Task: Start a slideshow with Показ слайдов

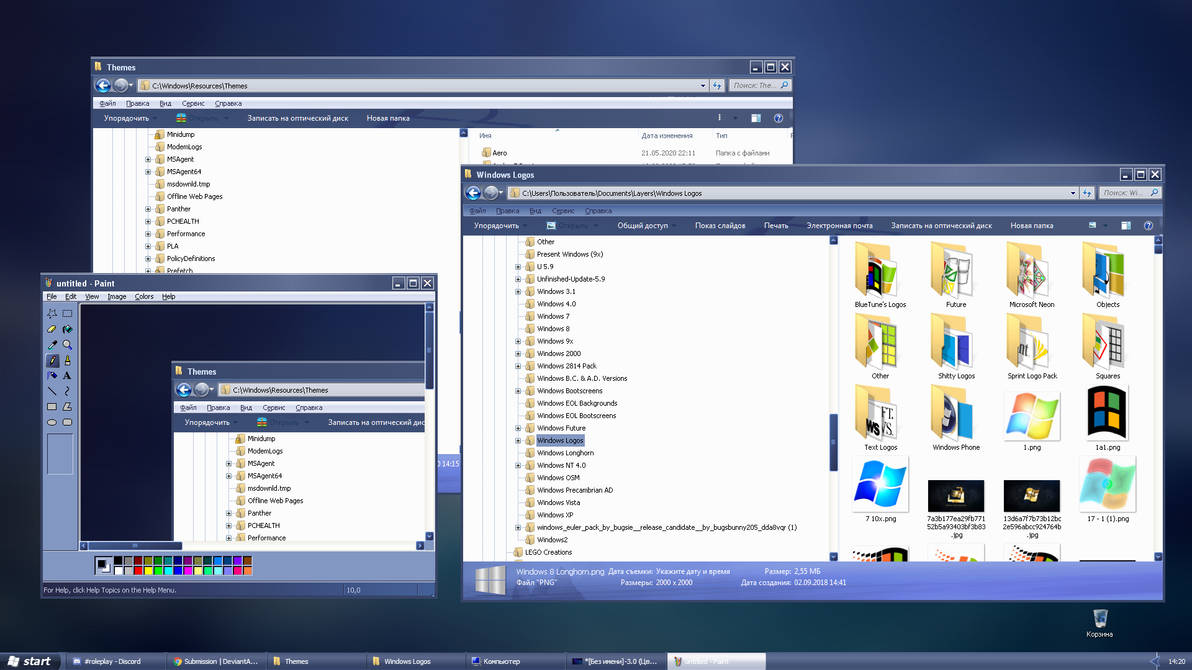Action: 720,226
